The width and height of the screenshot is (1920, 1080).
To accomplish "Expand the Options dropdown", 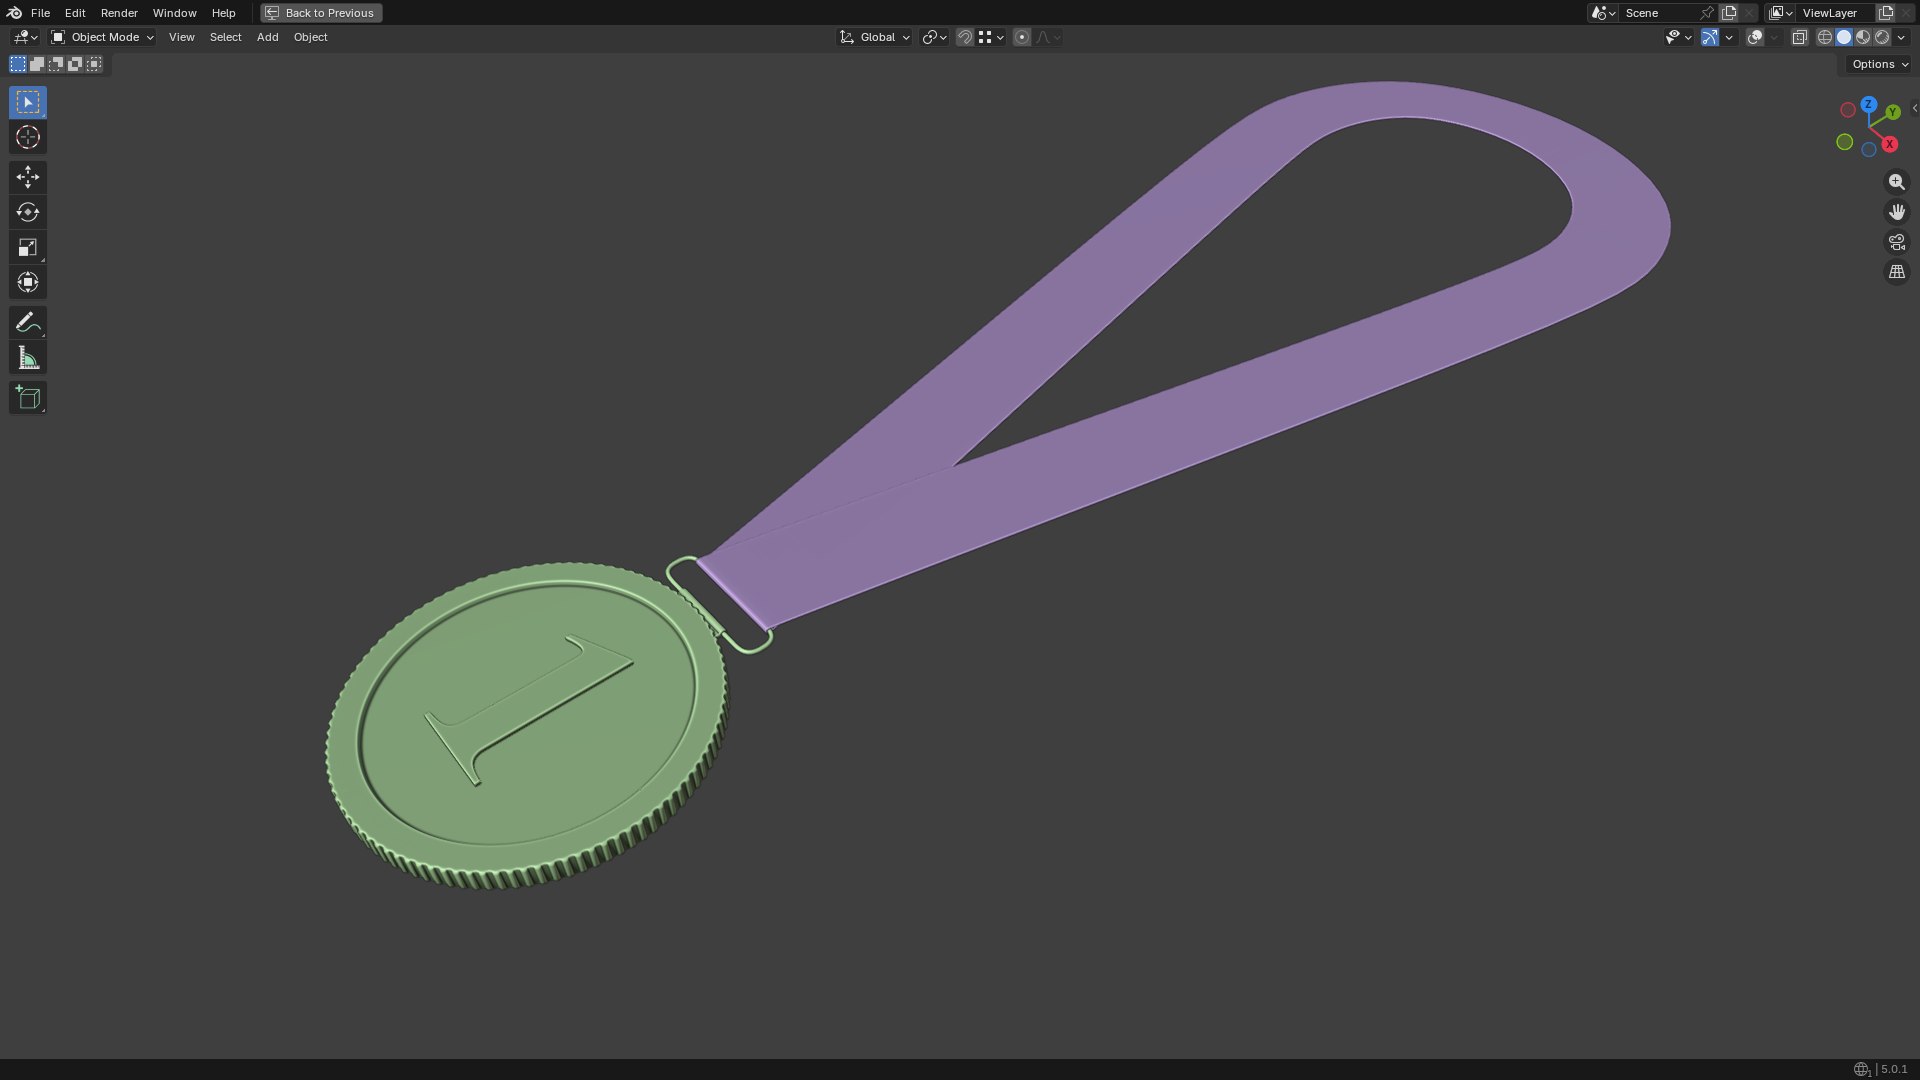I will 1879,64.
